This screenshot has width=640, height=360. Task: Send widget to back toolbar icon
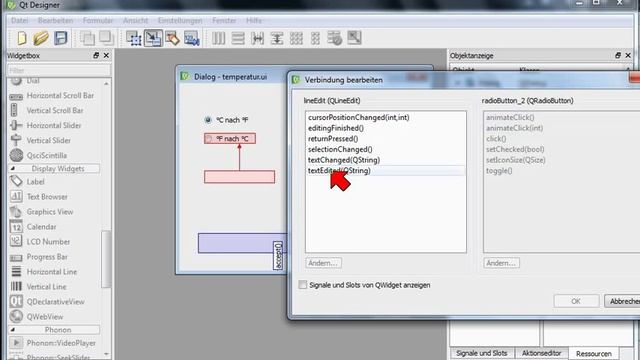click(x=87, y=38)
